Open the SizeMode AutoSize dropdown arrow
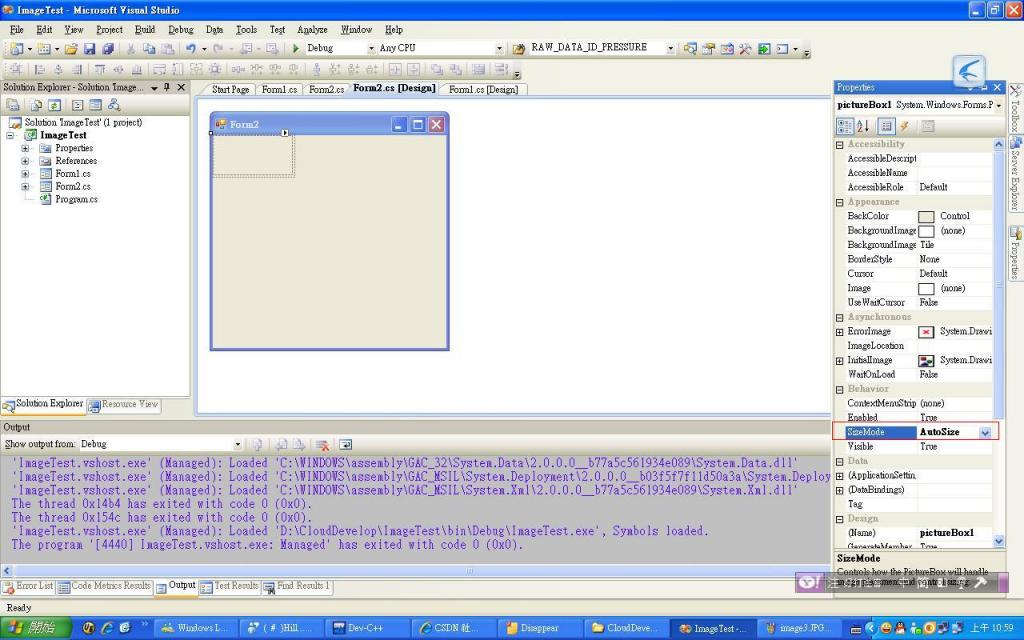The image size is (1024, 640). pyautogui.click(x=985, y=432)
